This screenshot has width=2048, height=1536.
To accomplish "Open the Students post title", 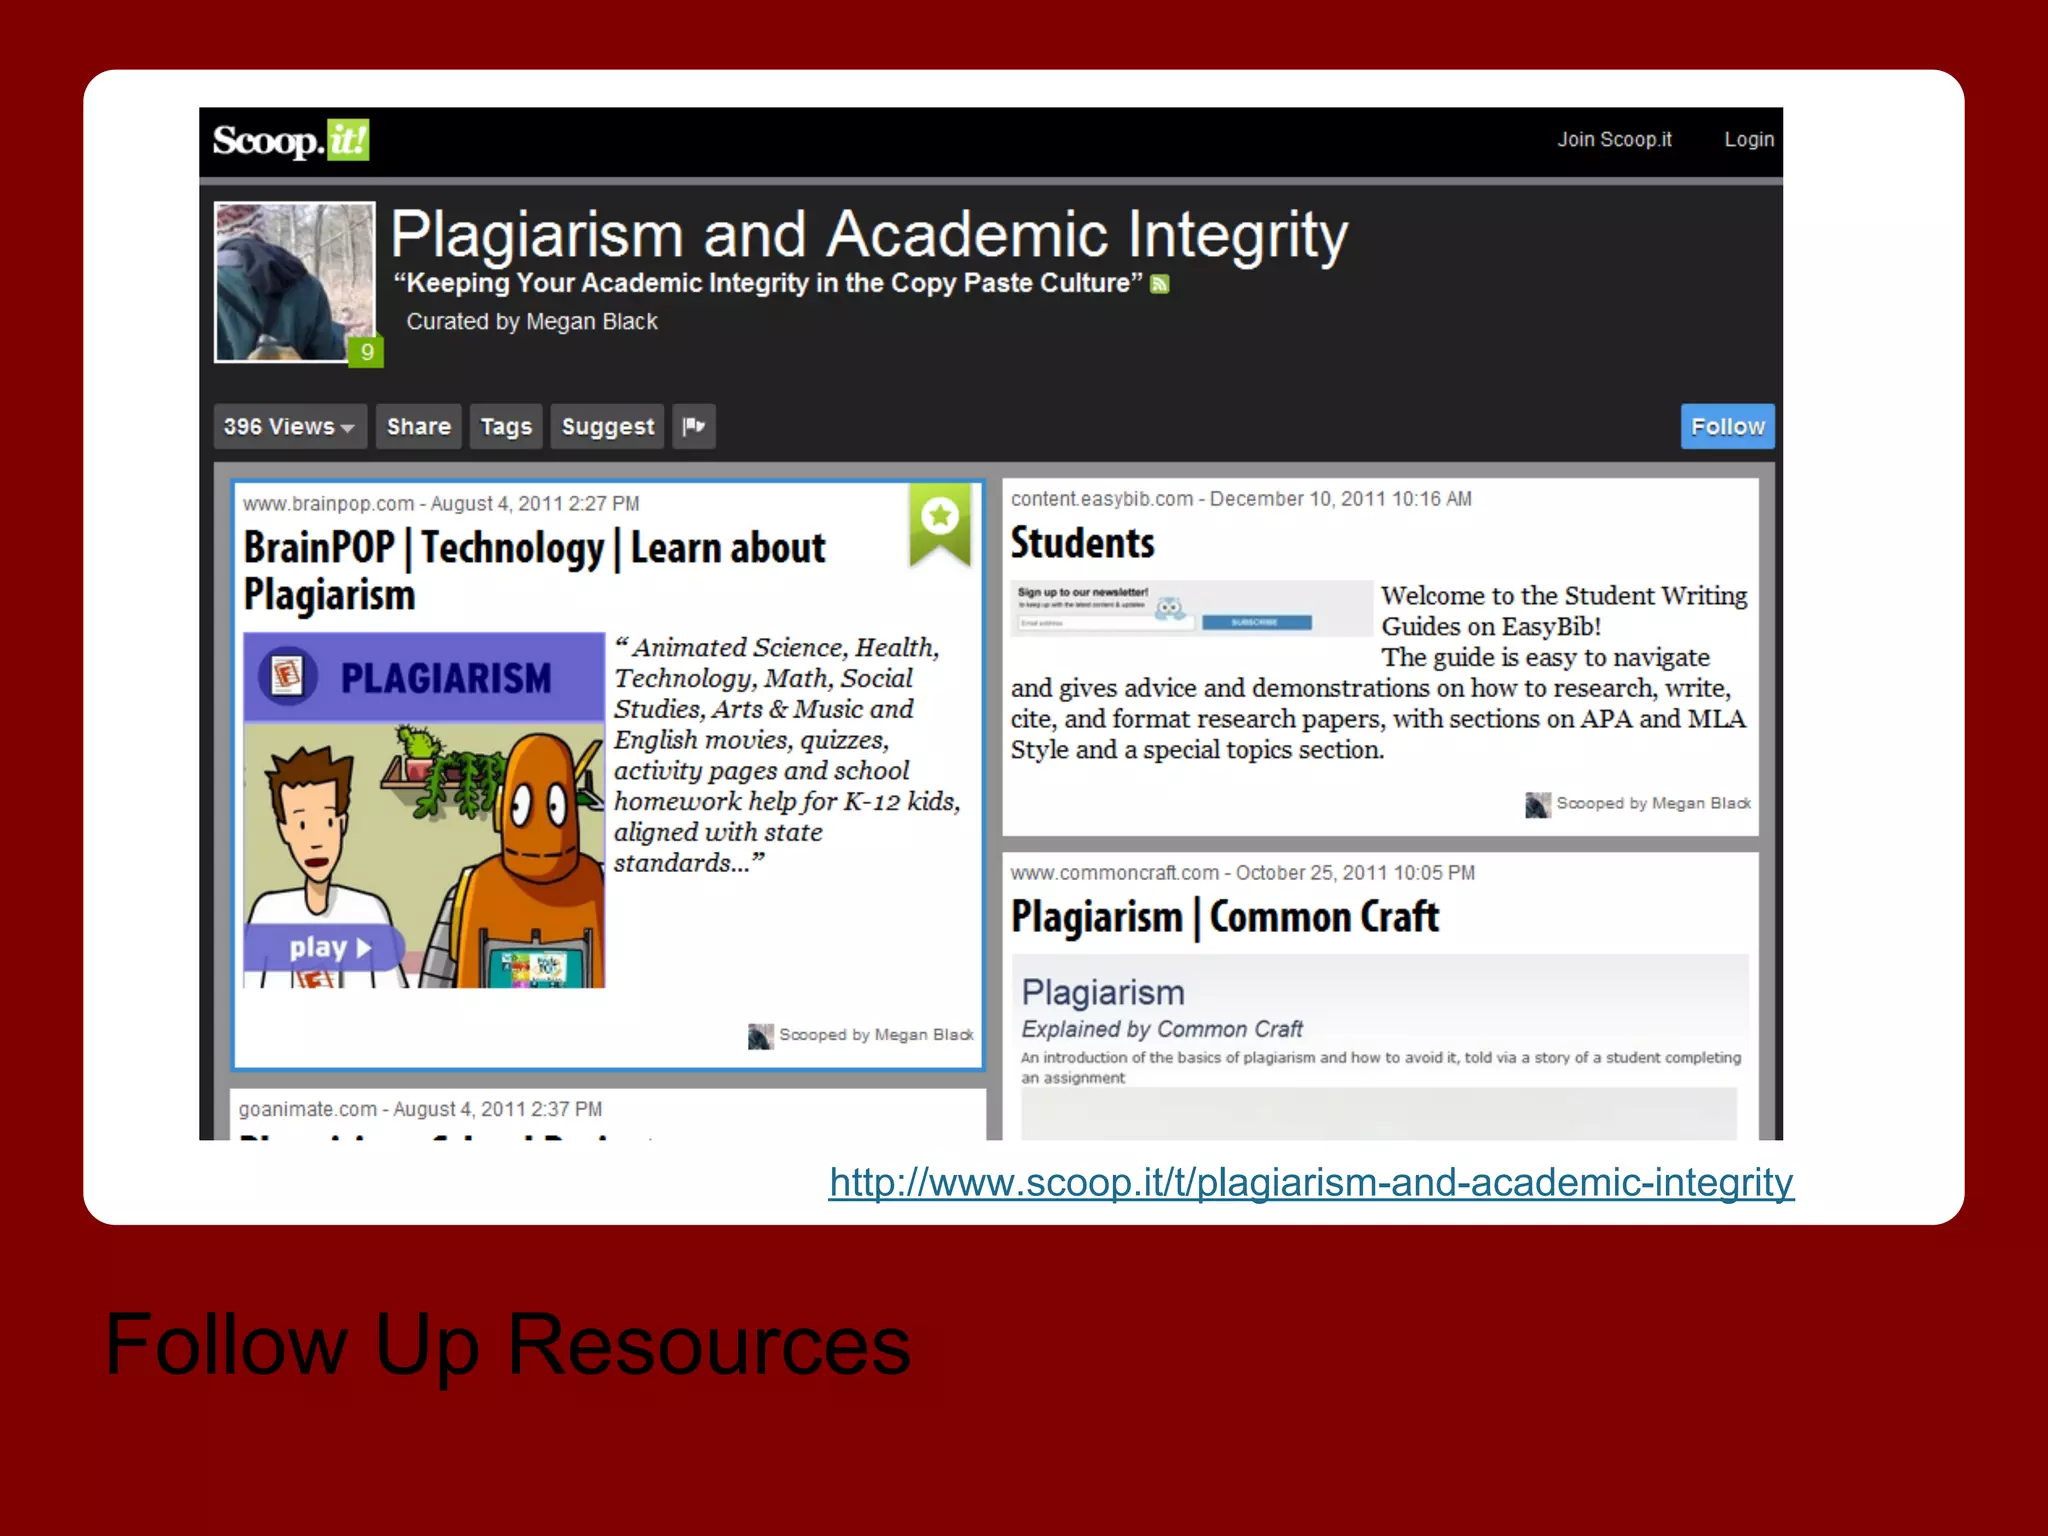I will pos(1082,543).
